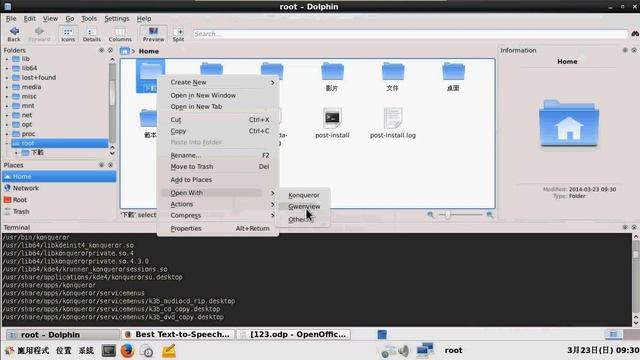
Task: Switch to Columns view mode
Action: [120, 34]
